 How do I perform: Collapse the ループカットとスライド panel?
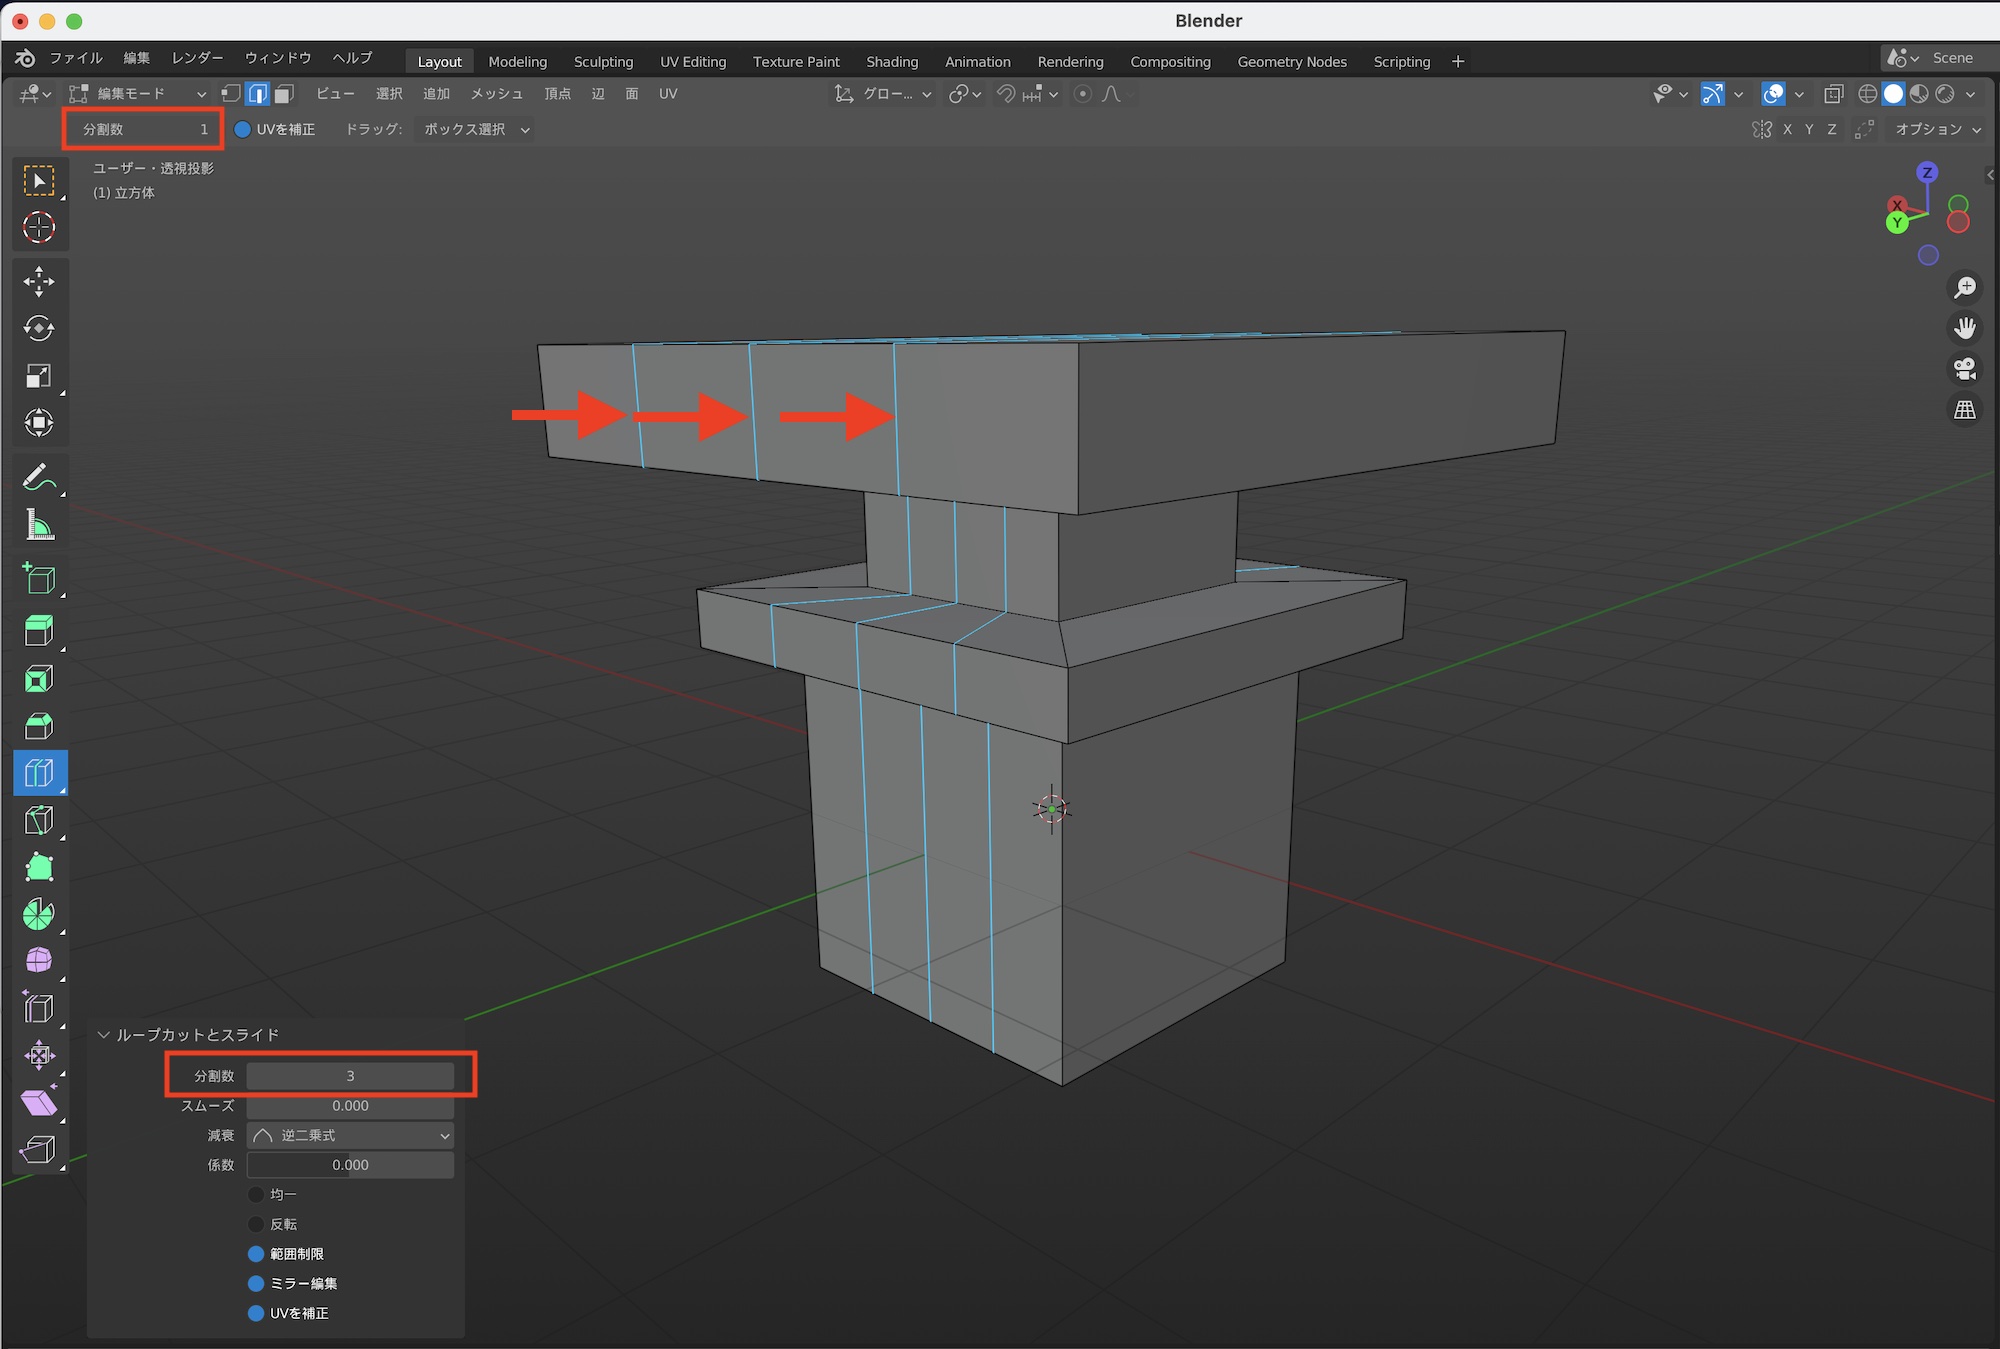coord(103,1035)
